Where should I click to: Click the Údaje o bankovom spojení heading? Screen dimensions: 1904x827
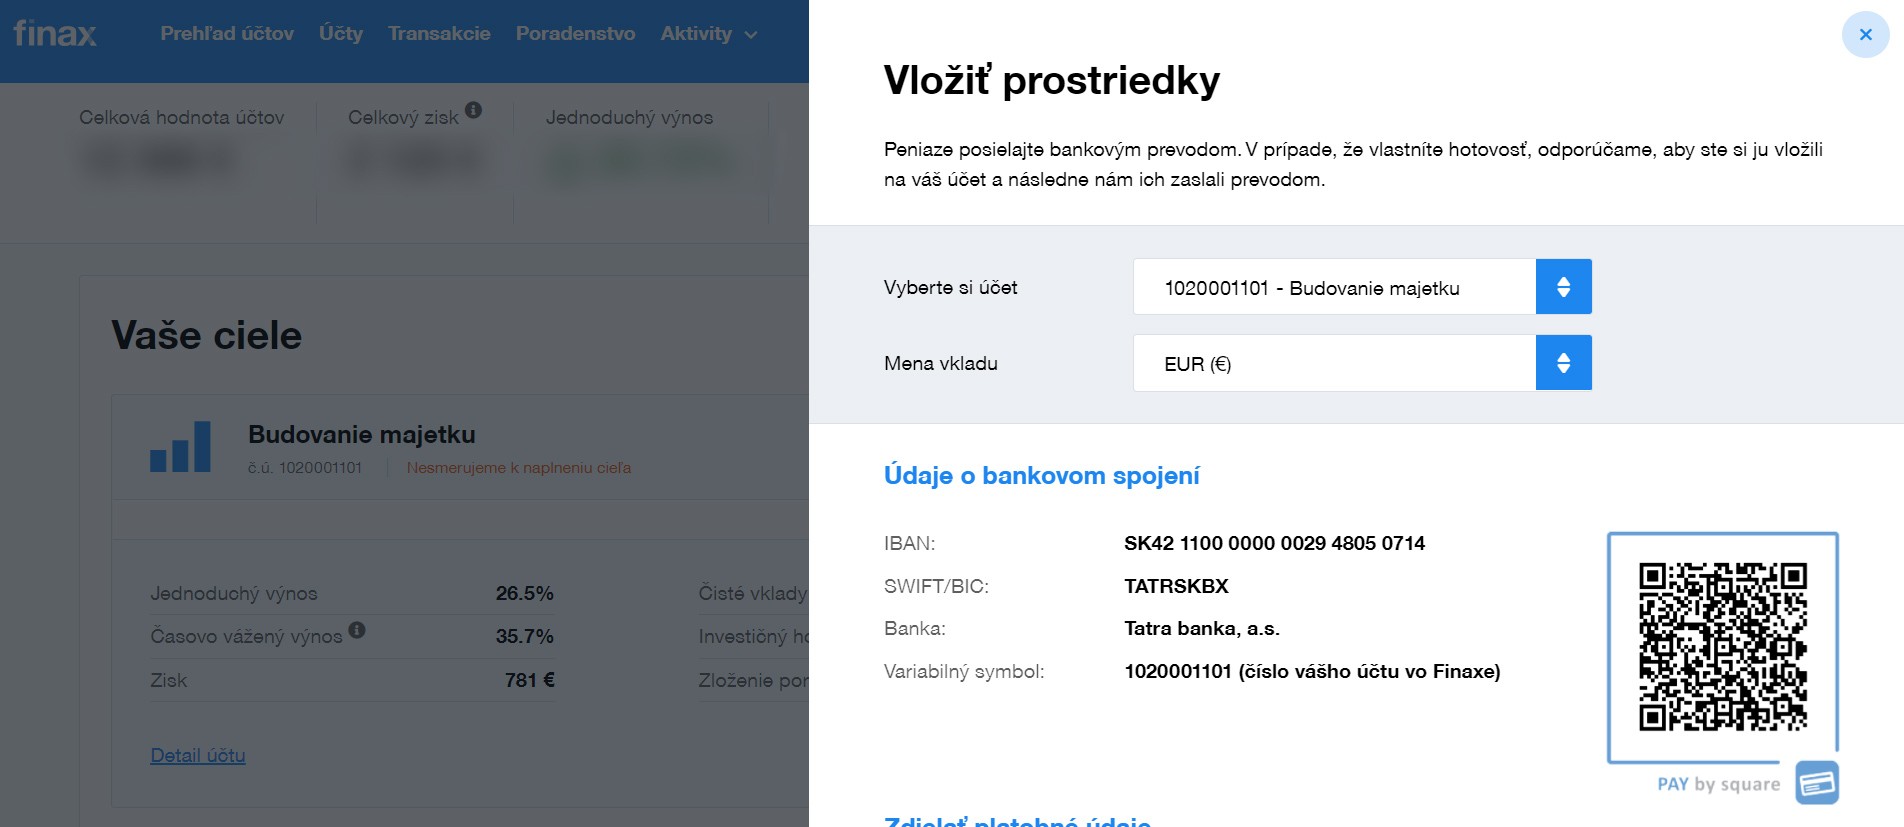[1041, 476]
